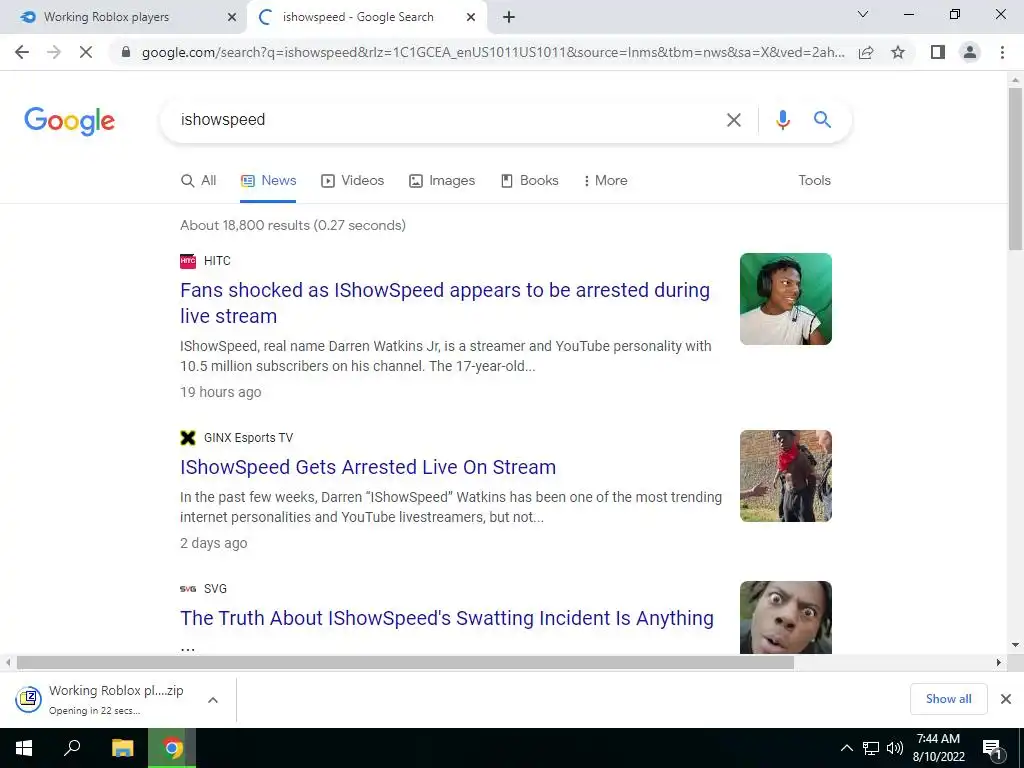1024x768 pixels.
Task: Click the vertical page scrollbar
Action: tap(1015, 168)
